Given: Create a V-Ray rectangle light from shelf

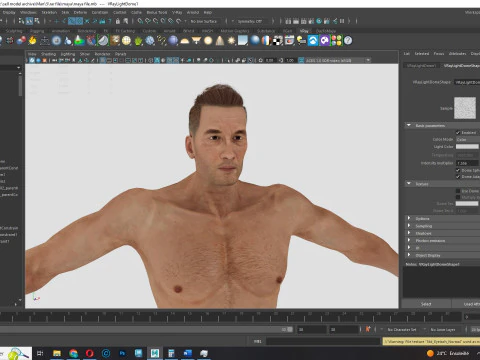Looking at the screenshot, I should 243,41.
